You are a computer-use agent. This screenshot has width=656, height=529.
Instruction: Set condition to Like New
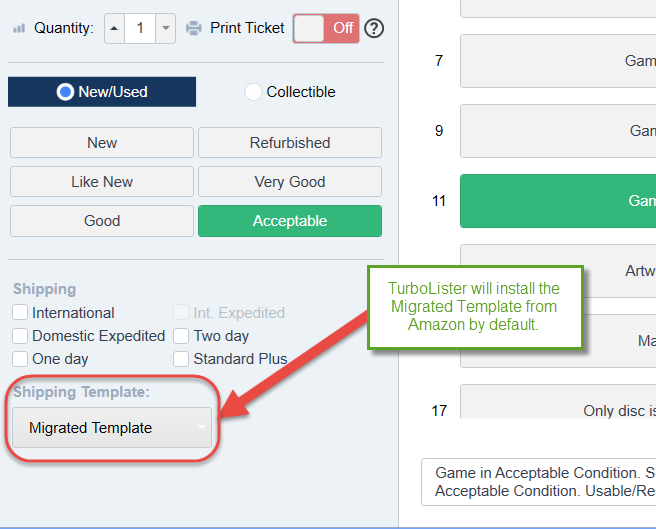pyautogui.click(x=102, y=182)
